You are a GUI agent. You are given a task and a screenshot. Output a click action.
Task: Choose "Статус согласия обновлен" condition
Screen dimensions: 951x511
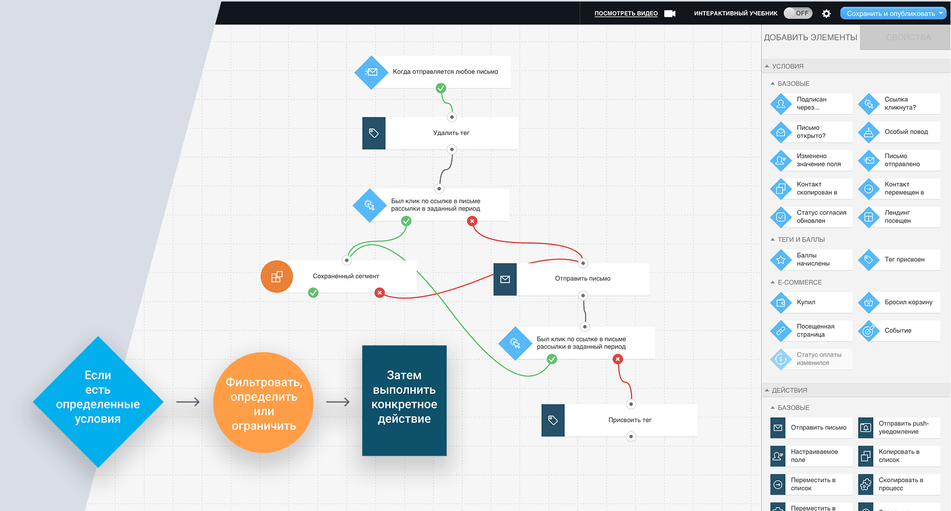coord(812,217)
